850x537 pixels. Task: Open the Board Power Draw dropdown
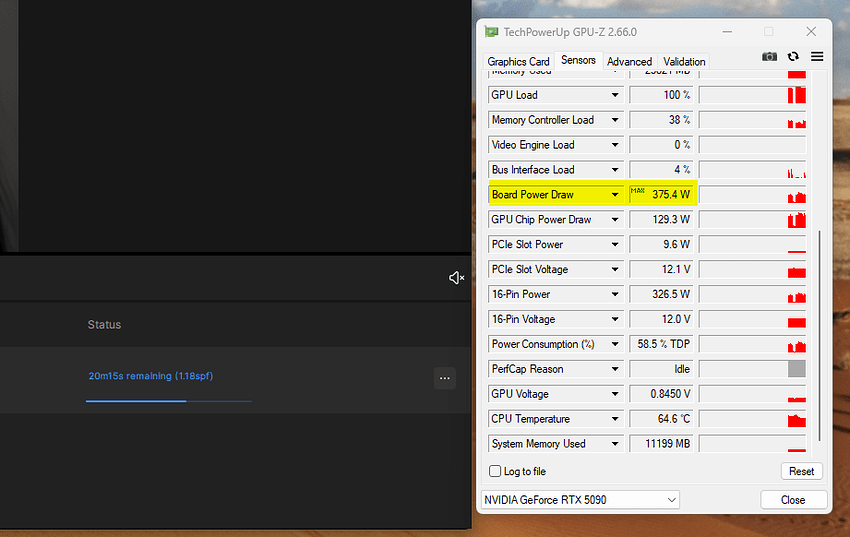point(615,195)
